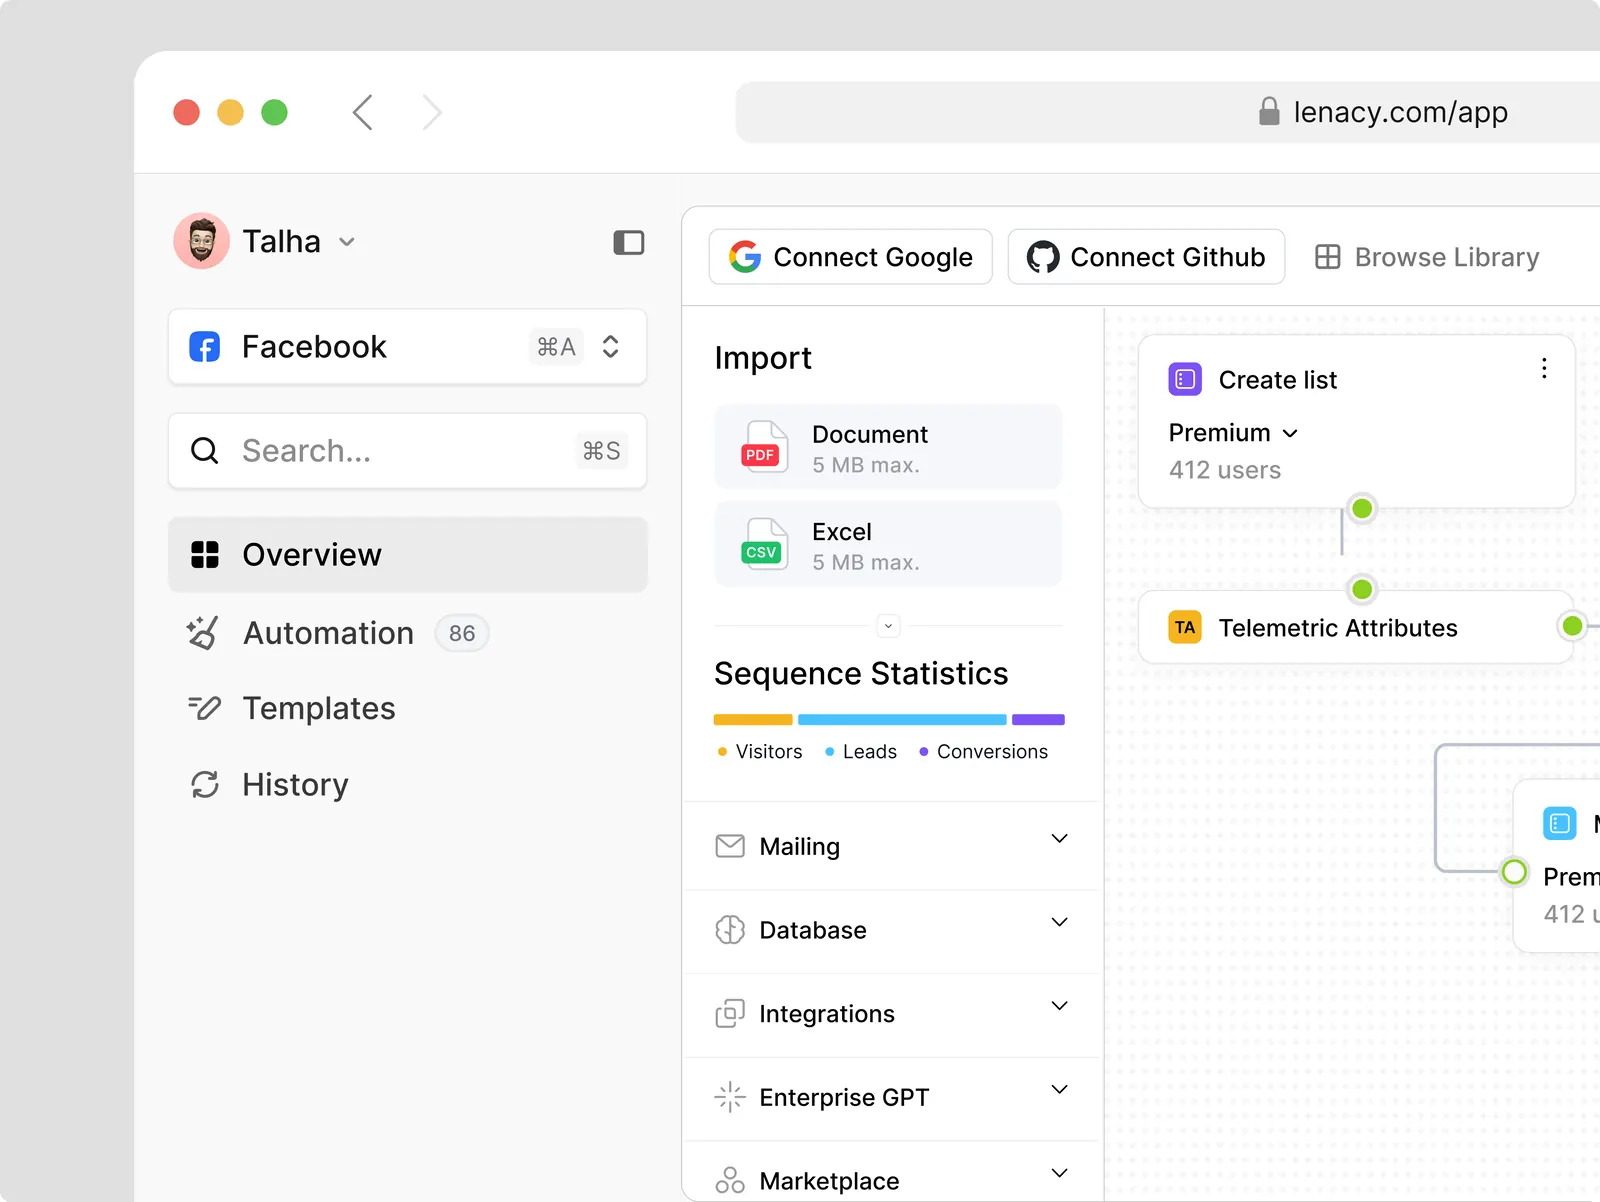Click the yellow Visitors bar segment
The height and width of the screenshot is (1202, 1600).
click(753, 720)
